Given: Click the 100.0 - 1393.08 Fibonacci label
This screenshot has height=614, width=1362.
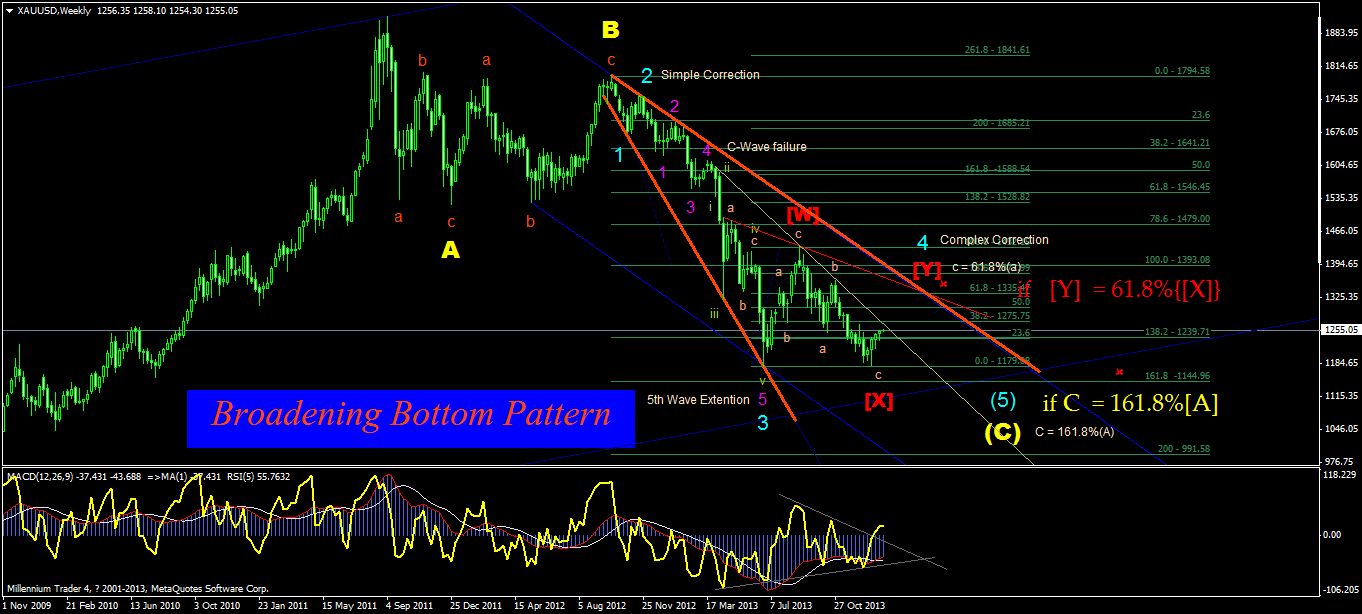Looking at the screenshot, I should click(1177, 259).
